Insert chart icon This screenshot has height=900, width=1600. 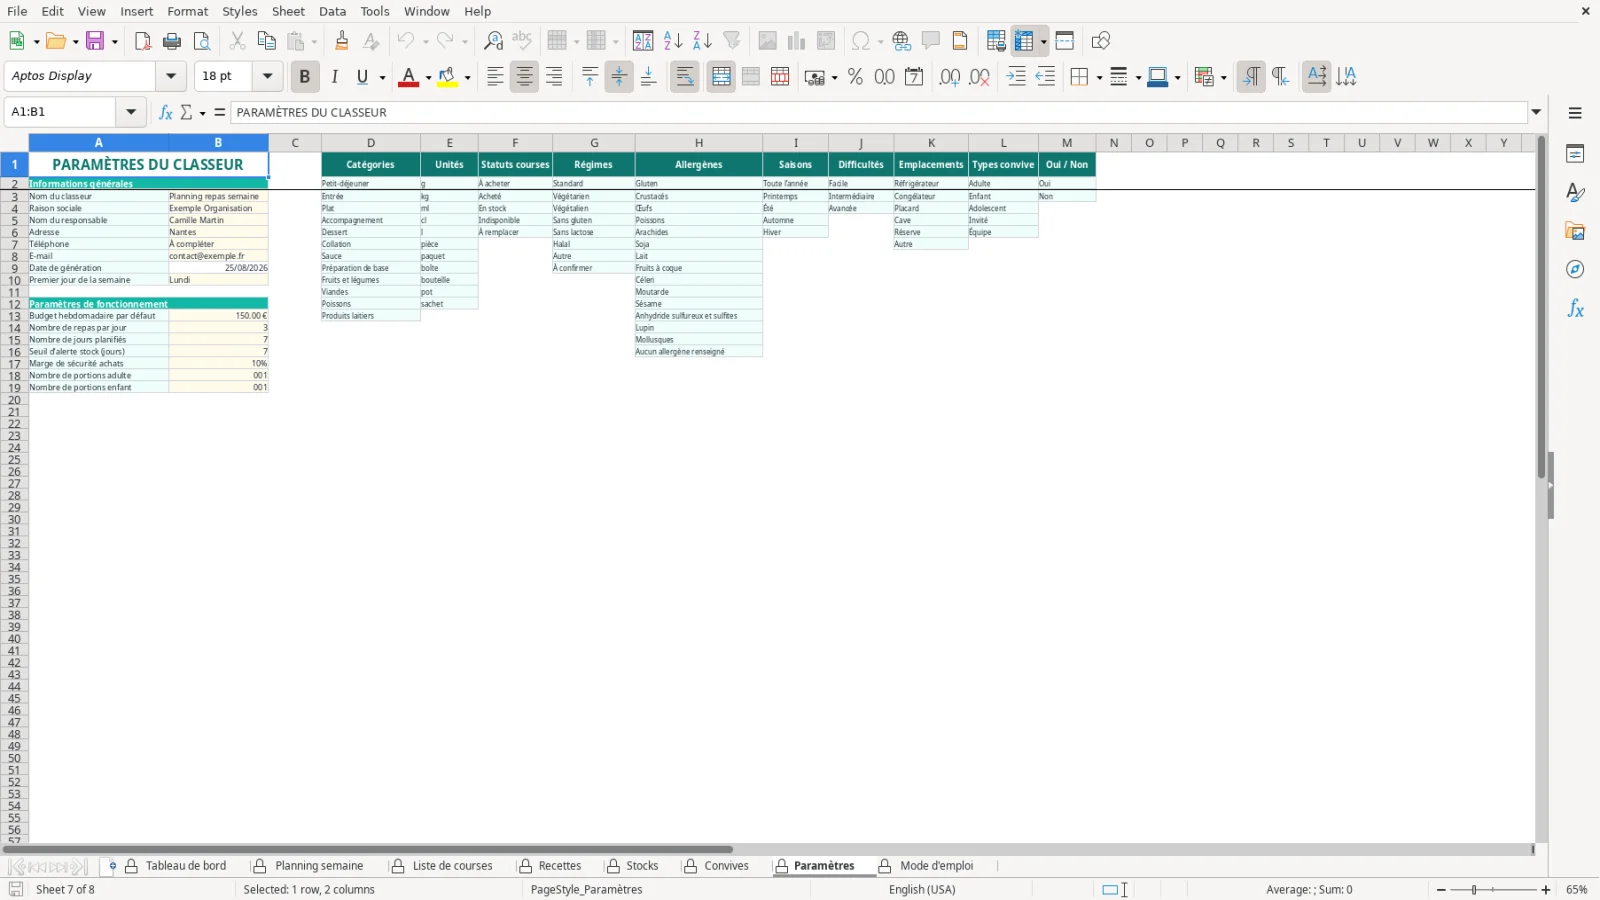click(x=796, y=41)
